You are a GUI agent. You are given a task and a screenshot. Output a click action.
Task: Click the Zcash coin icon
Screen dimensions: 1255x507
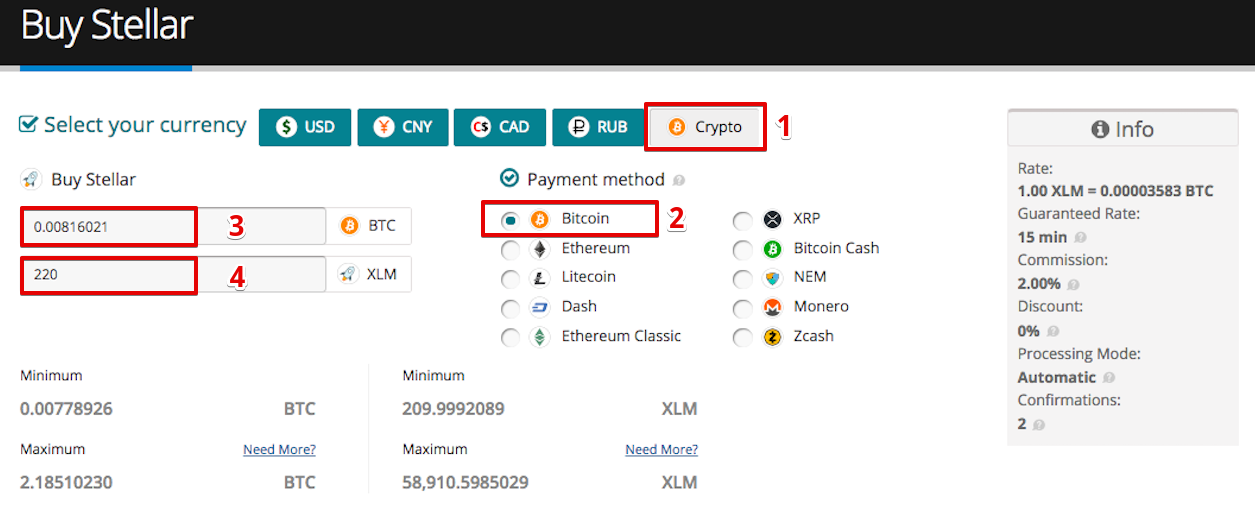(x=772, y=337)
